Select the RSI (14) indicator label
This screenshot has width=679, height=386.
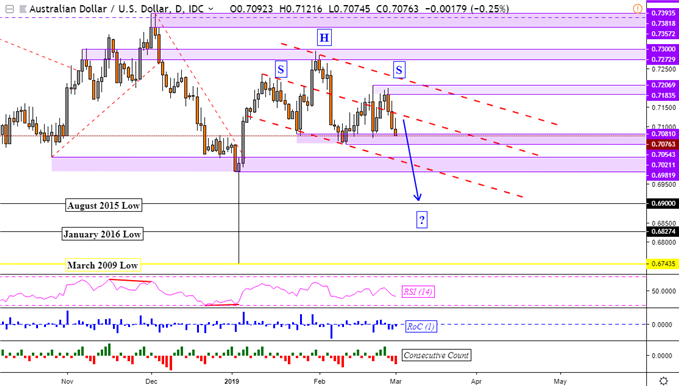418,292
